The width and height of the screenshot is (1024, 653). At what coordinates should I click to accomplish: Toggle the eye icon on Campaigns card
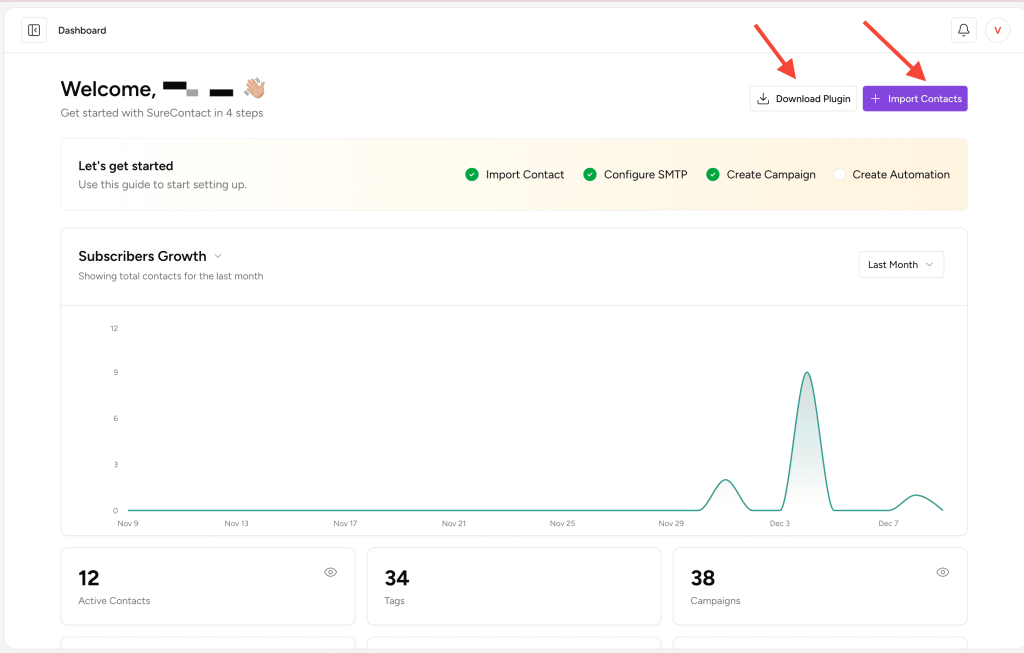point(942,572)
